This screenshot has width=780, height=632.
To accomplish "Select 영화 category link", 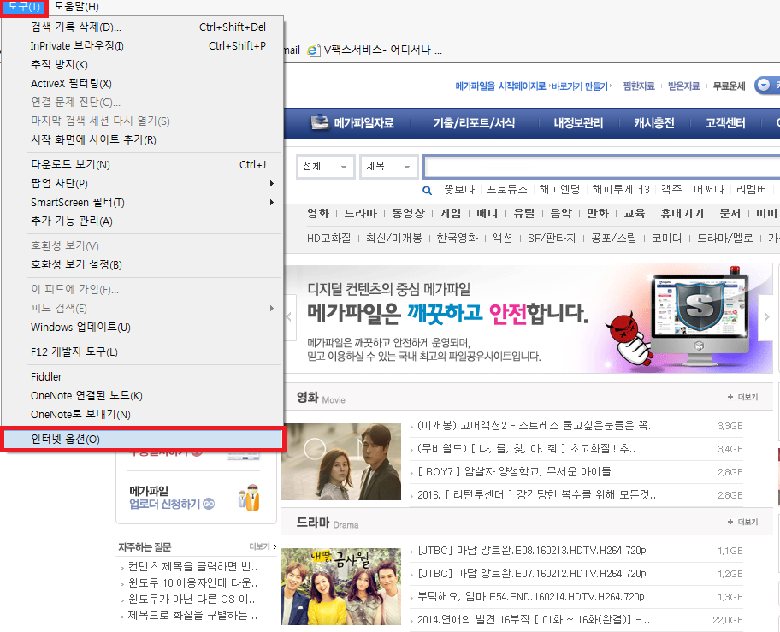I will 318,213.
